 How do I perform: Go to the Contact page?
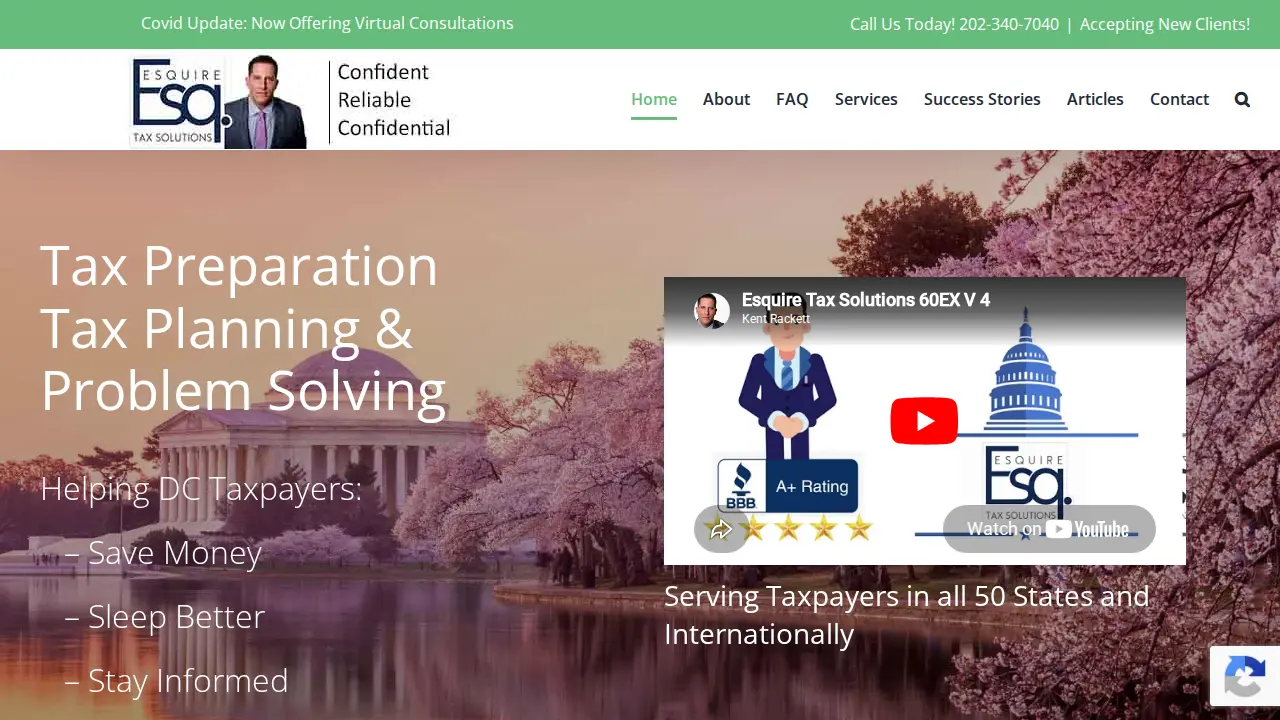coord(1179,99)
